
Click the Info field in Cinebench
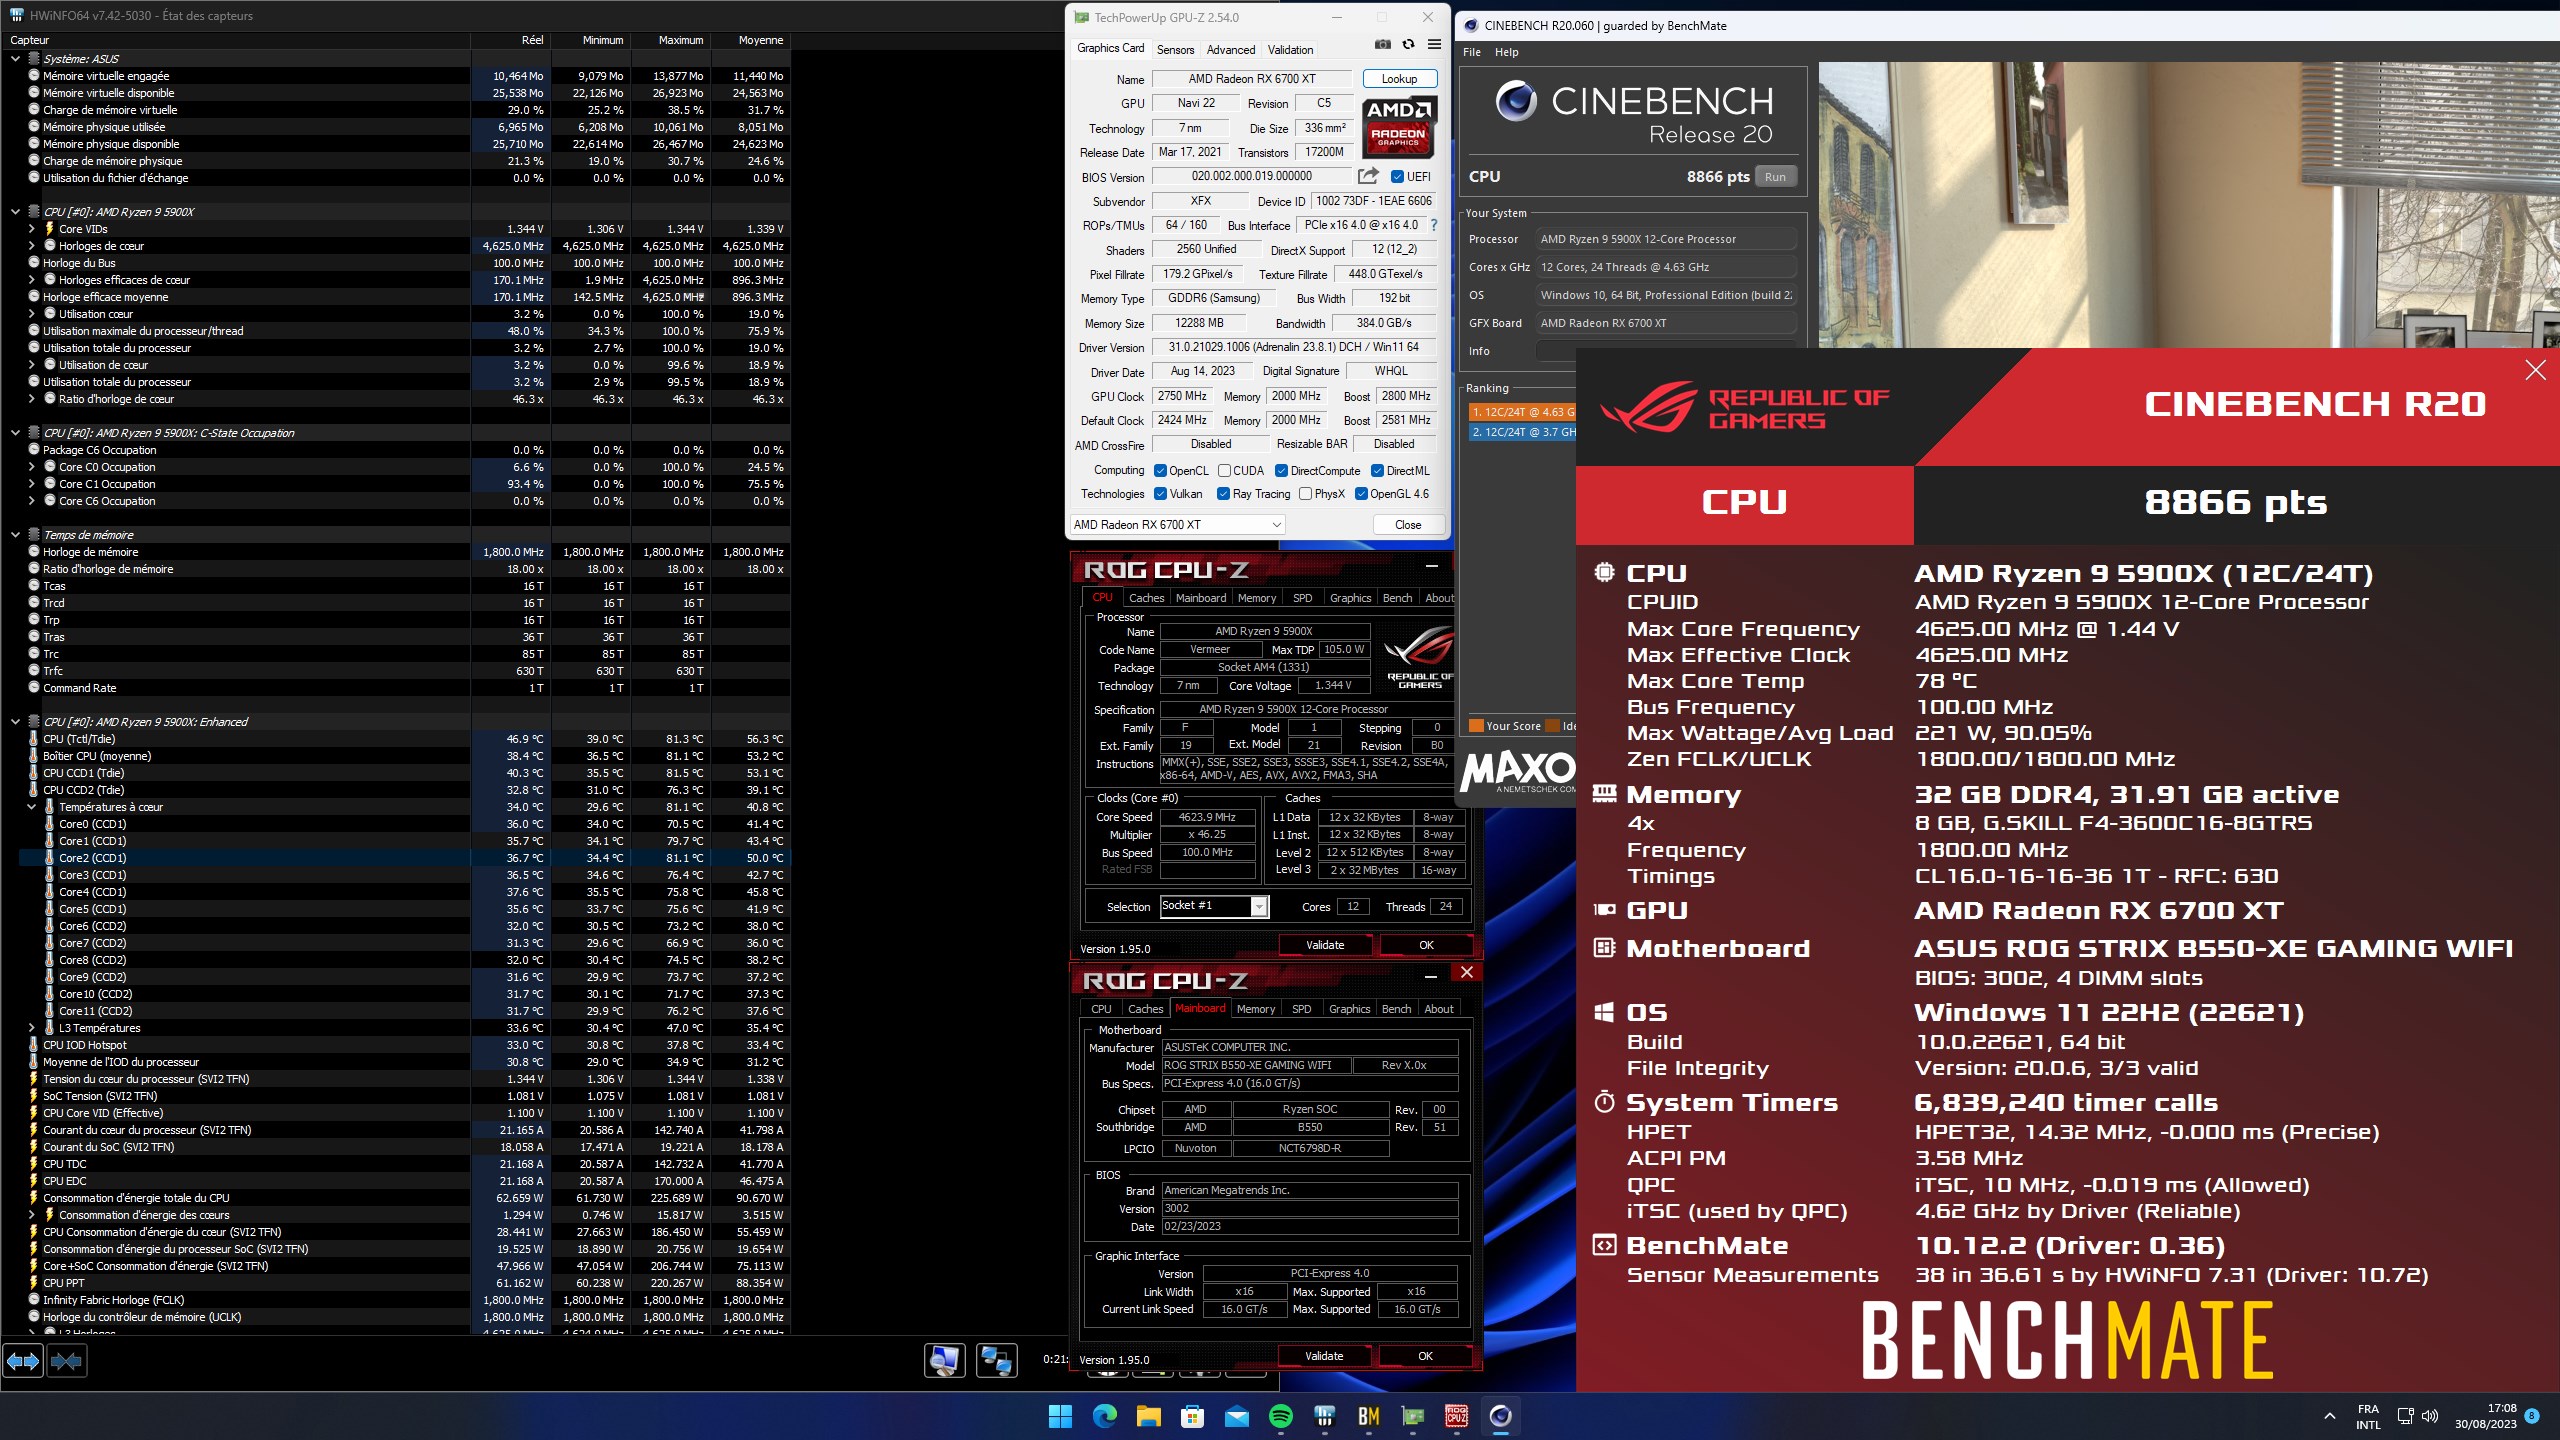(1665, 351)
